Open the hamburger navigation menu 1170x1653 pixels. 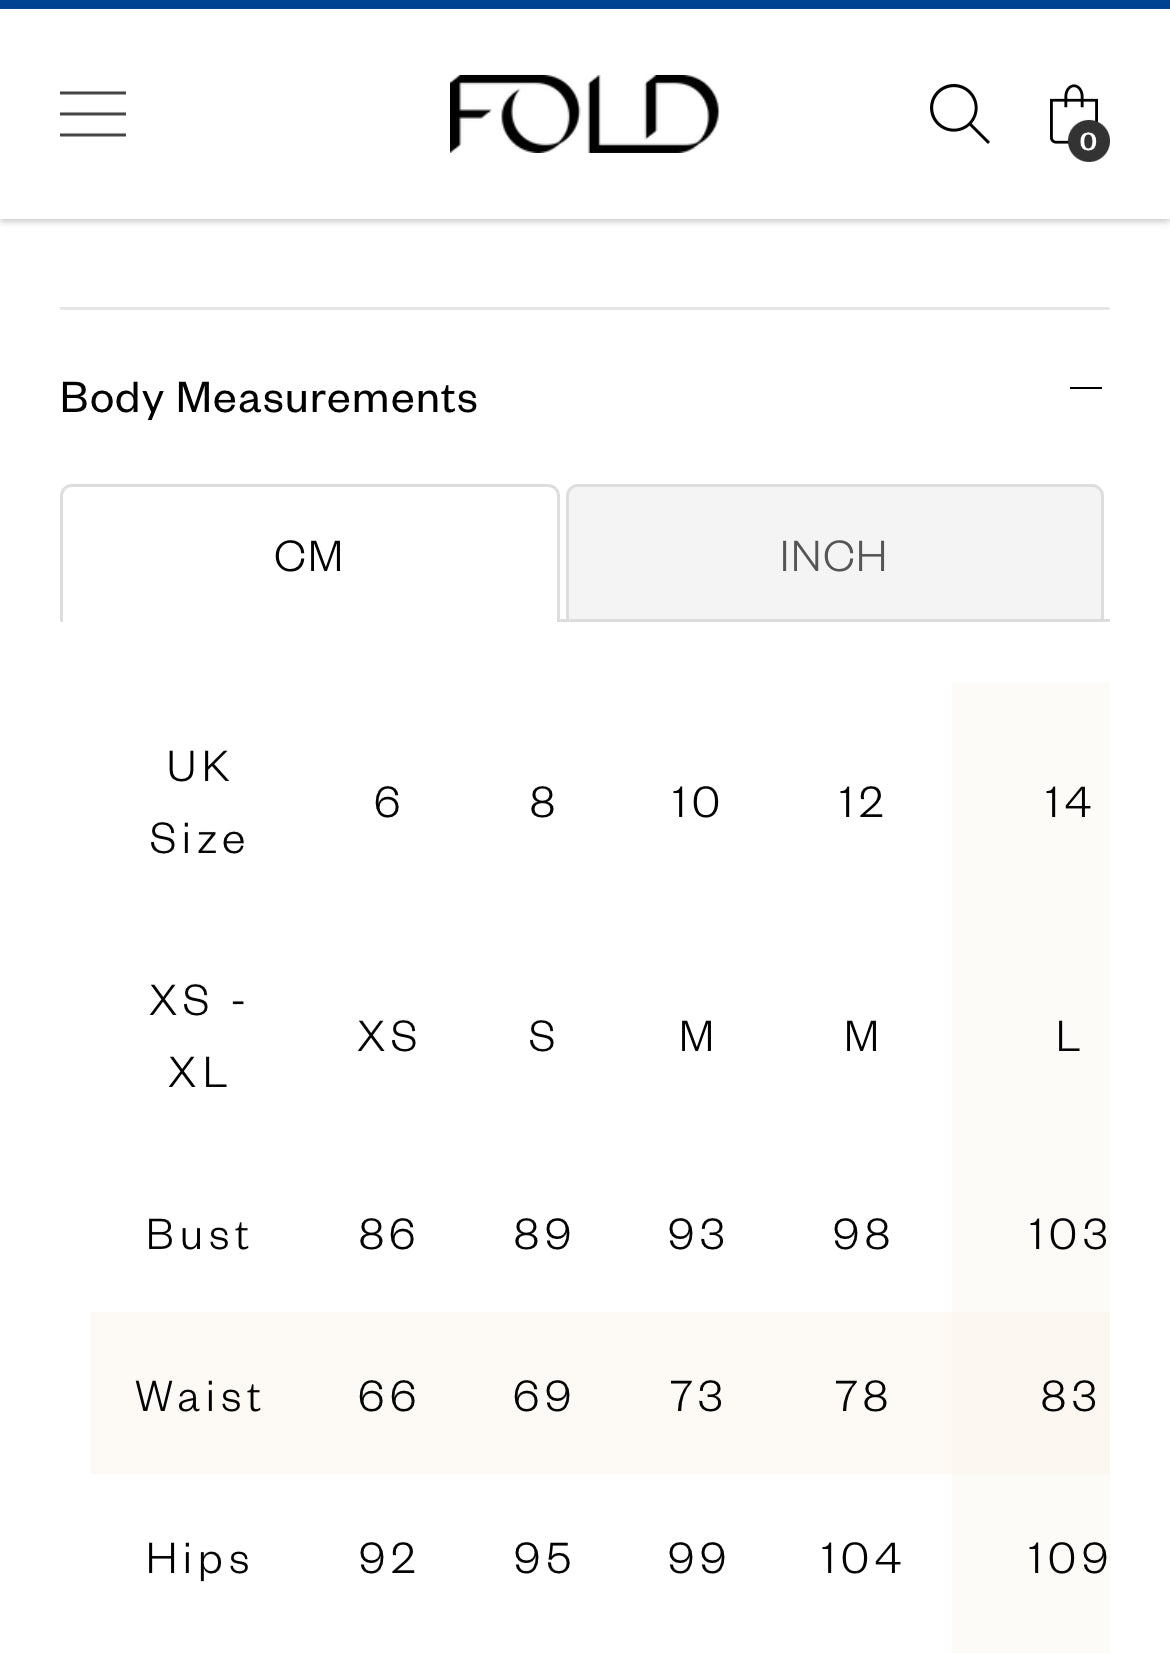[x=93, y=113]
